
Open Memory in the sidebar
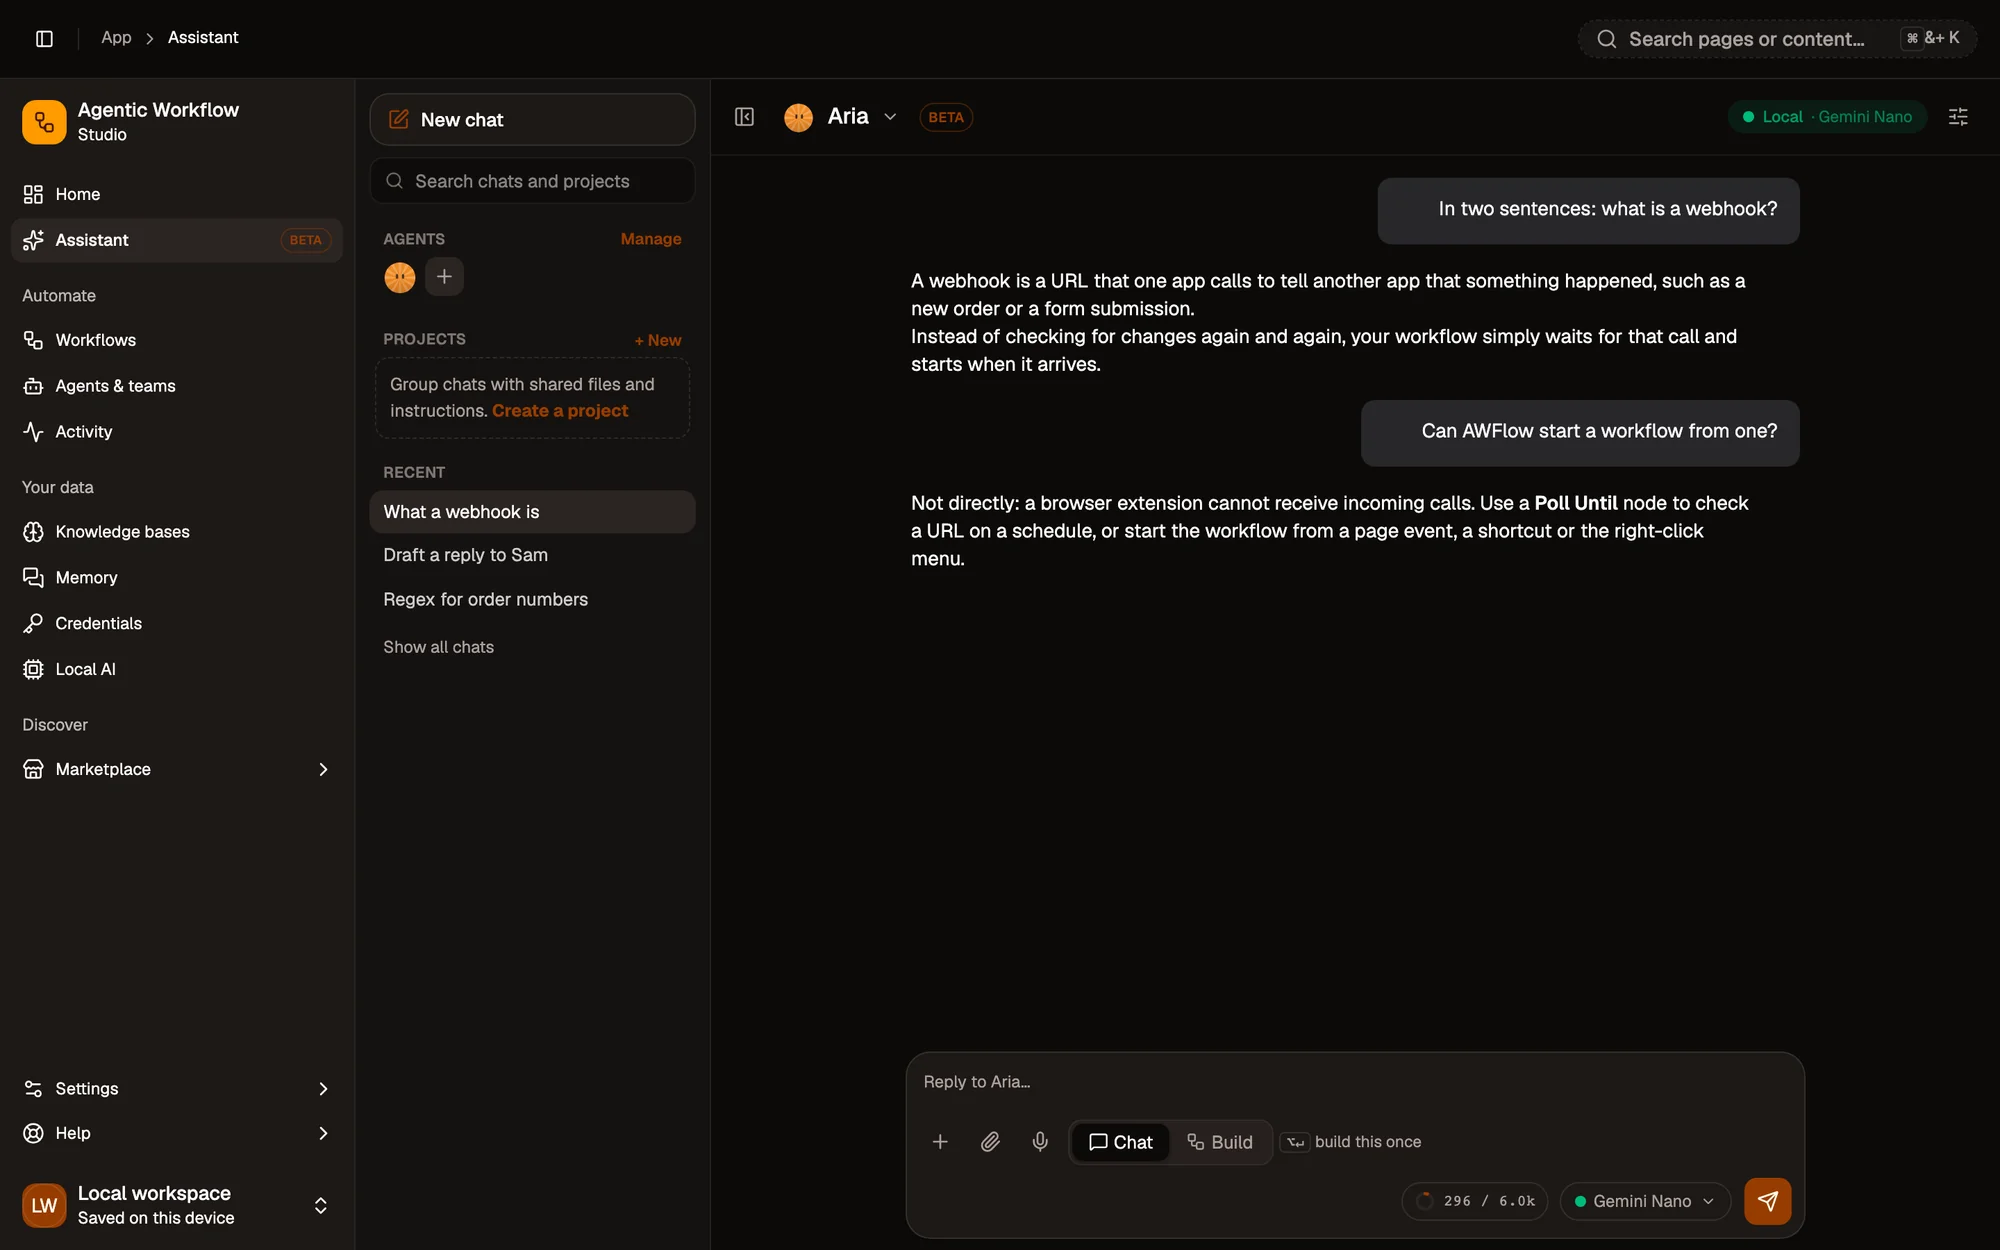176,578
